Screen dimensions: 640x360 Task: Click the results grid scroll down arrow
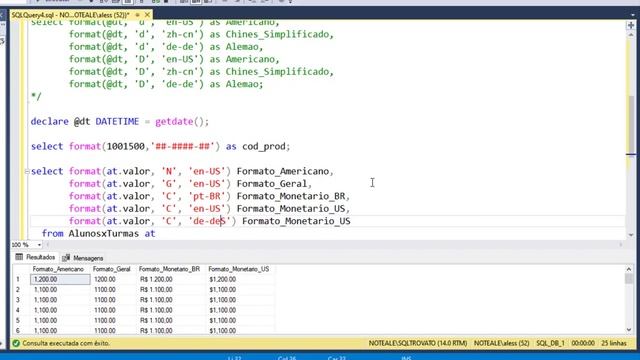click(x=629, y=330)
